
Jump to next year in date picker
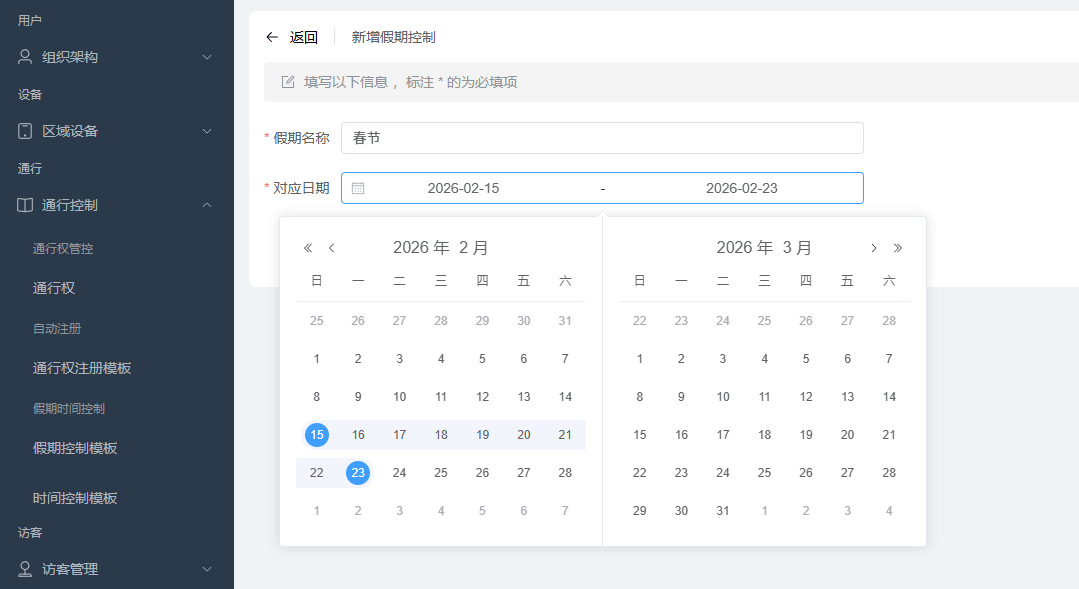(897, 248)
